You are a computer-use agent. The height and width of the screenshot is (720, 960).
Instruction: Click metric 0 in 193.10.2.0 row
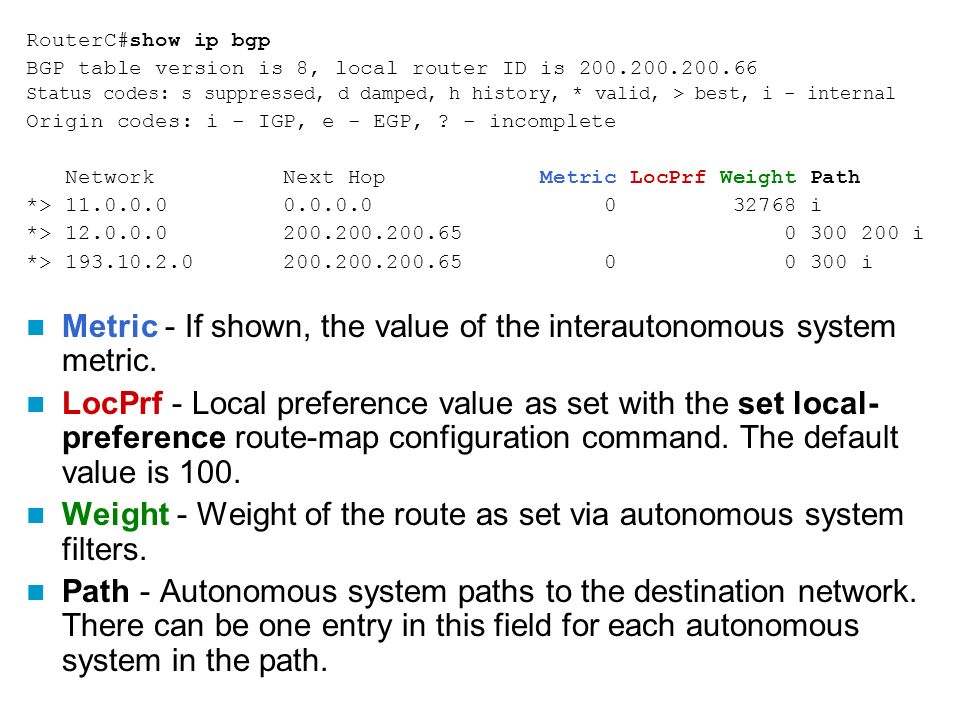[610, 262]
